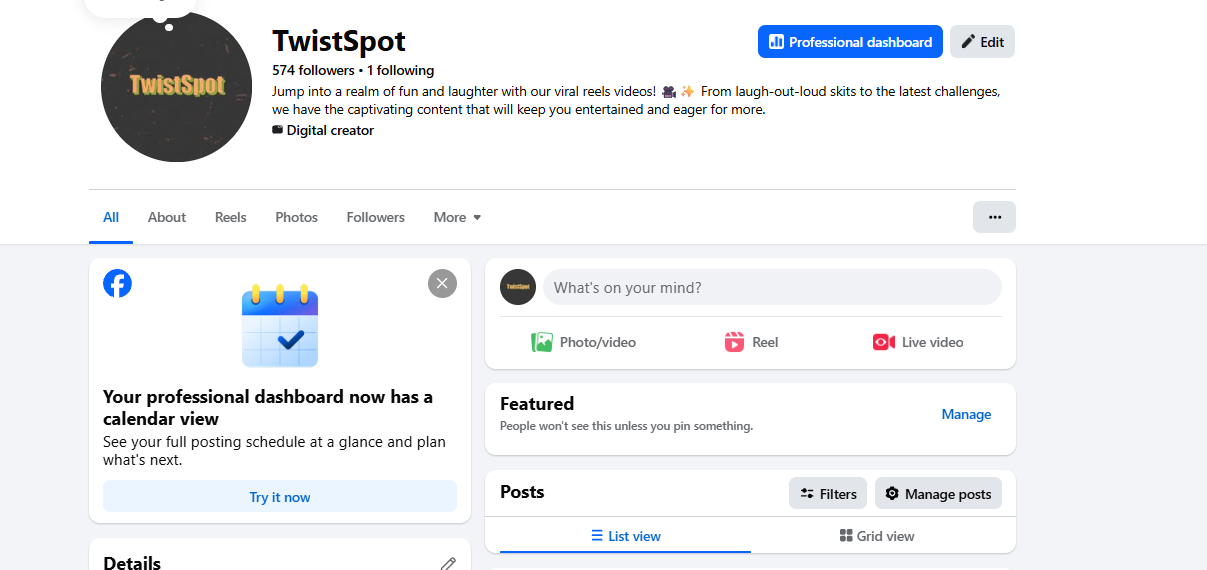Open Manage posts settings
This screenshot has height=570, width=1207.
pos(938,493)
